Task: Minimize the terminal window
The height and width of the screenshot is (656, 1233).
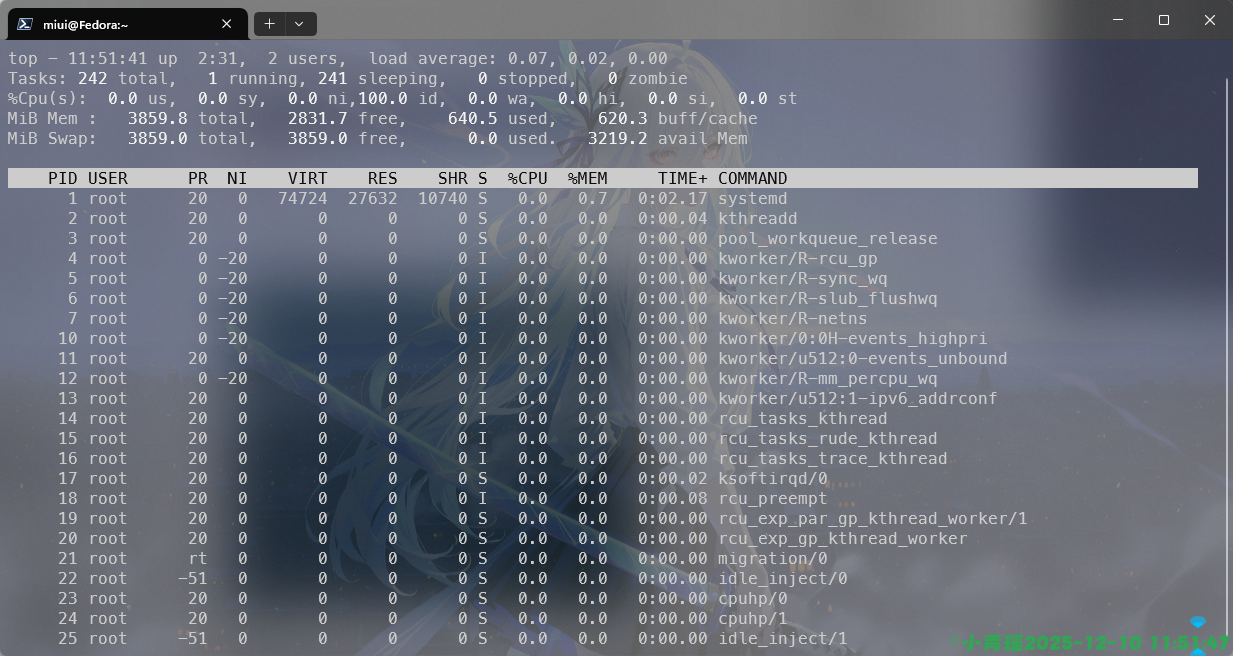Action: pos(1118,20)
